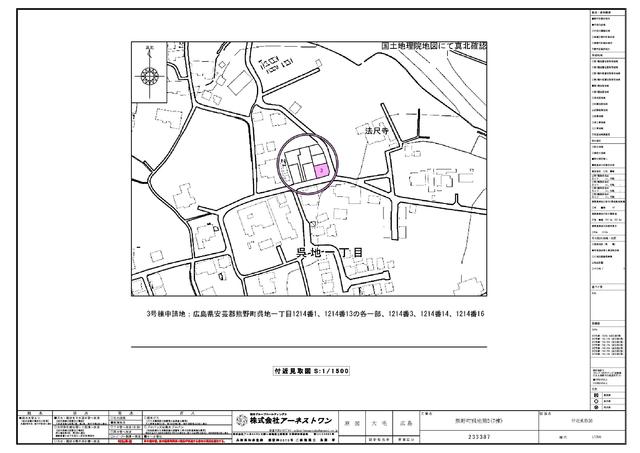Click the アーネストワン company logo emblem

coord(242,420)
